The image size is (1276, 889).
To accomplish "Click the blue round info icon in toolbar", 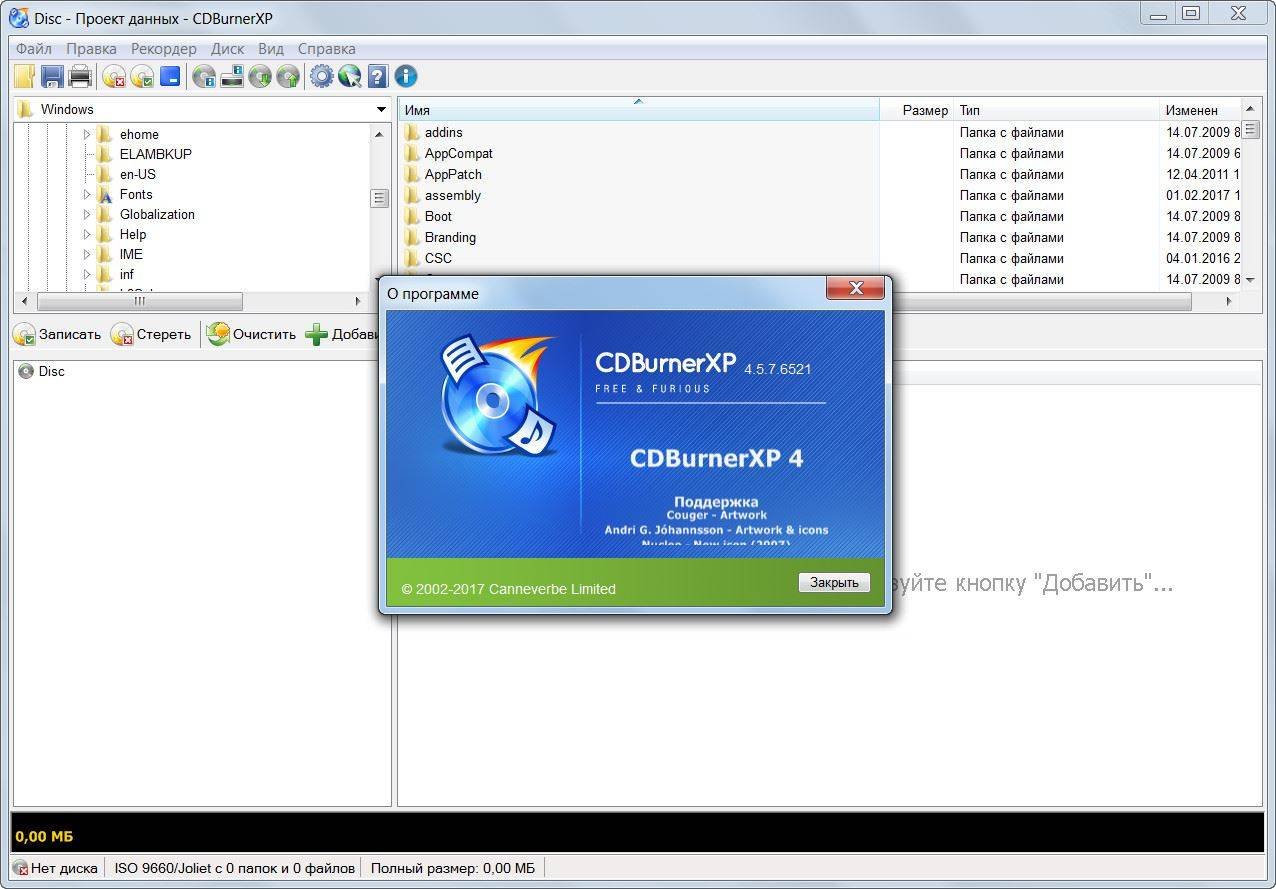I will coord(405,76).
